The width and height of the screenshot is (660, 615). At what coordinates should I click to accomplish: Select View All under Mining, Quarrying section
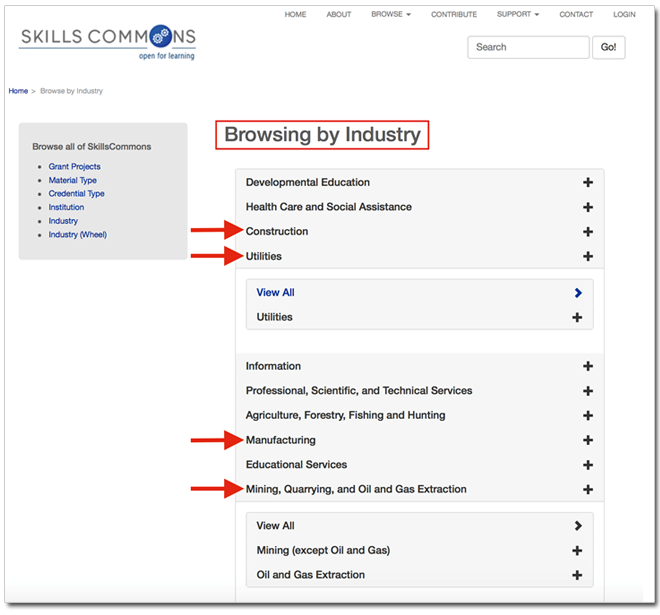click(275, 526)
